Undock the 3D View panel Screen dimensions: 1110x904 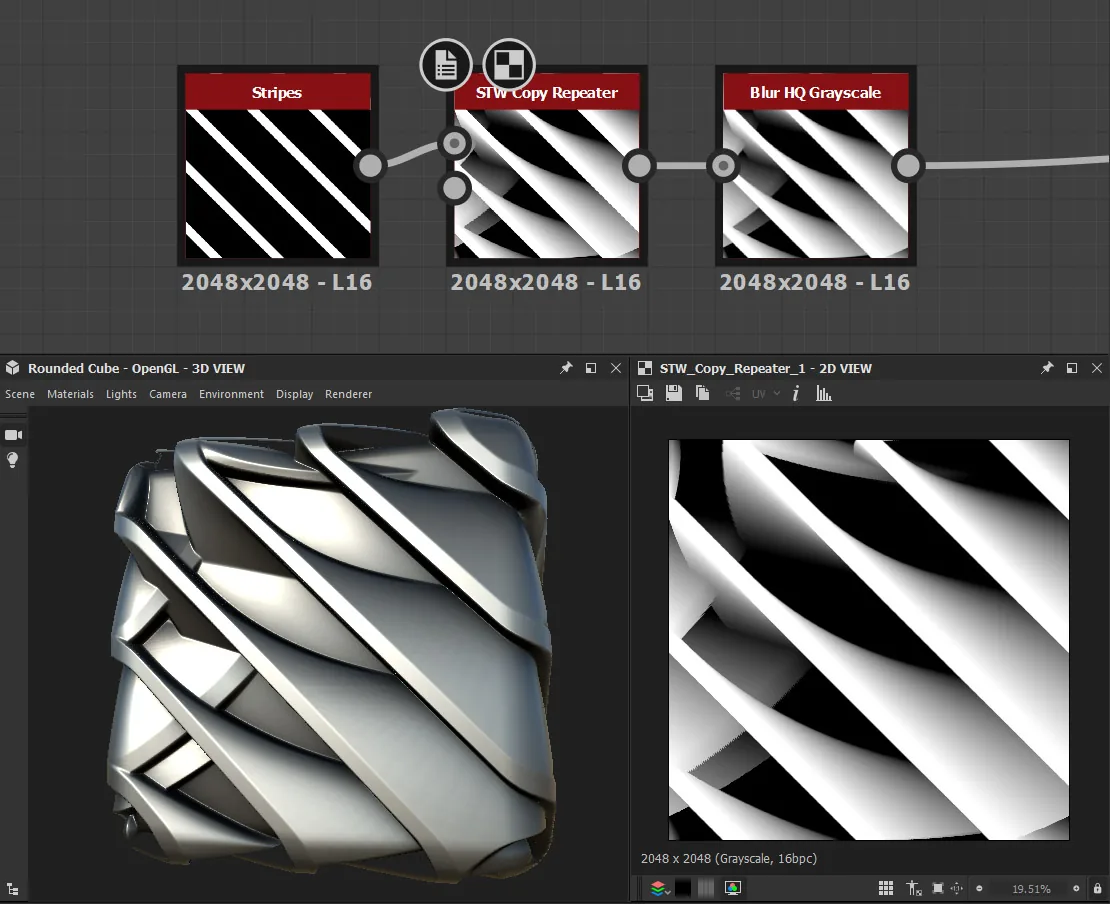(x=591, y=368)
